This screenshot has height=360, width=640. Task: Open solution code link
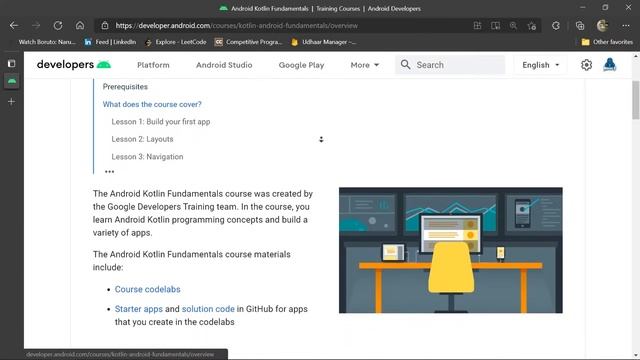coord(208,309)
